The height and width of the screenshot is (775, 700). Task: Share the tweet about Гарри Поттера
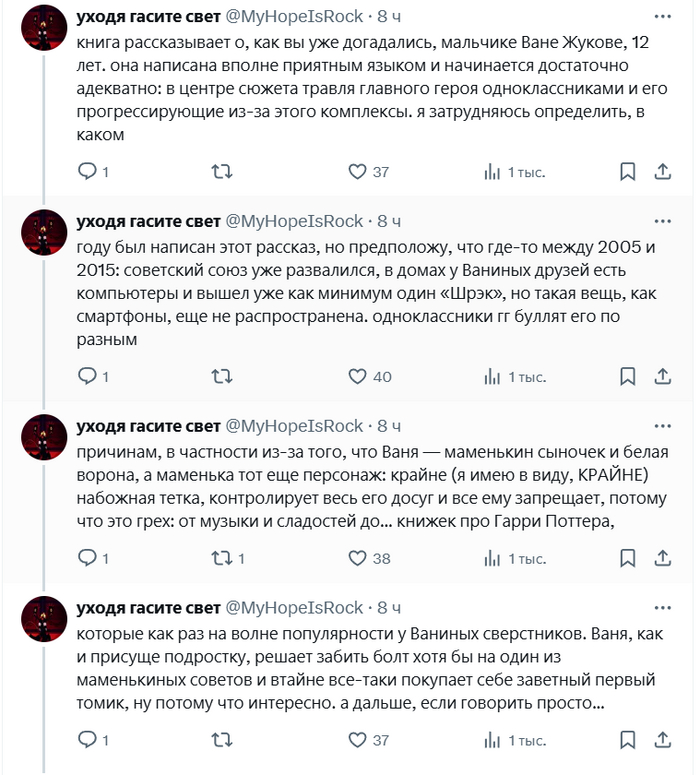(x=662, y=558)
